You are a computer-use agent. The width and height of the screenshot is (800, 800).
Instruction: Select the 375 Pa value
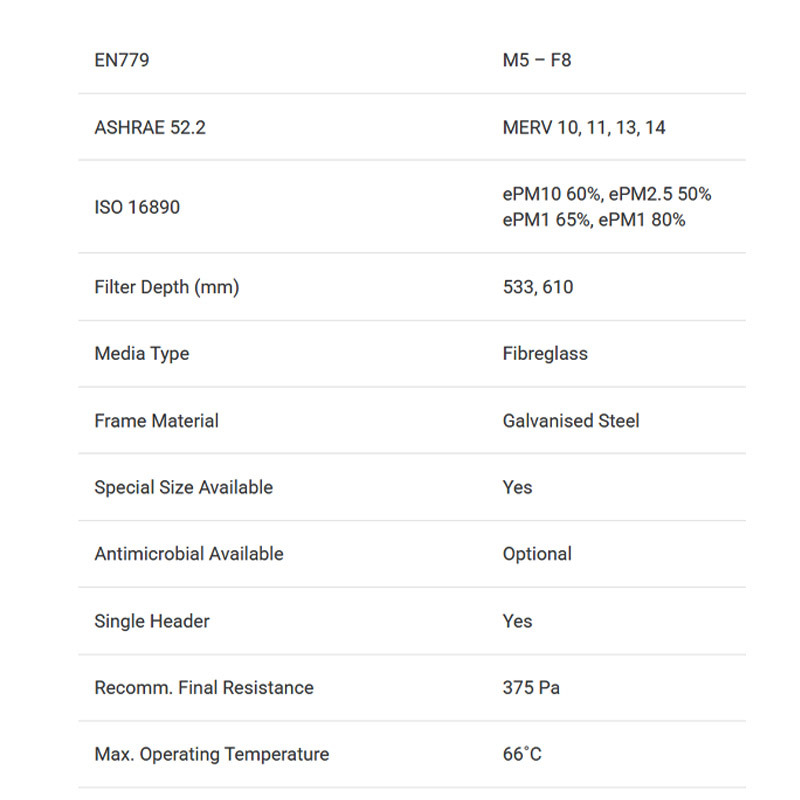(531, 687)
